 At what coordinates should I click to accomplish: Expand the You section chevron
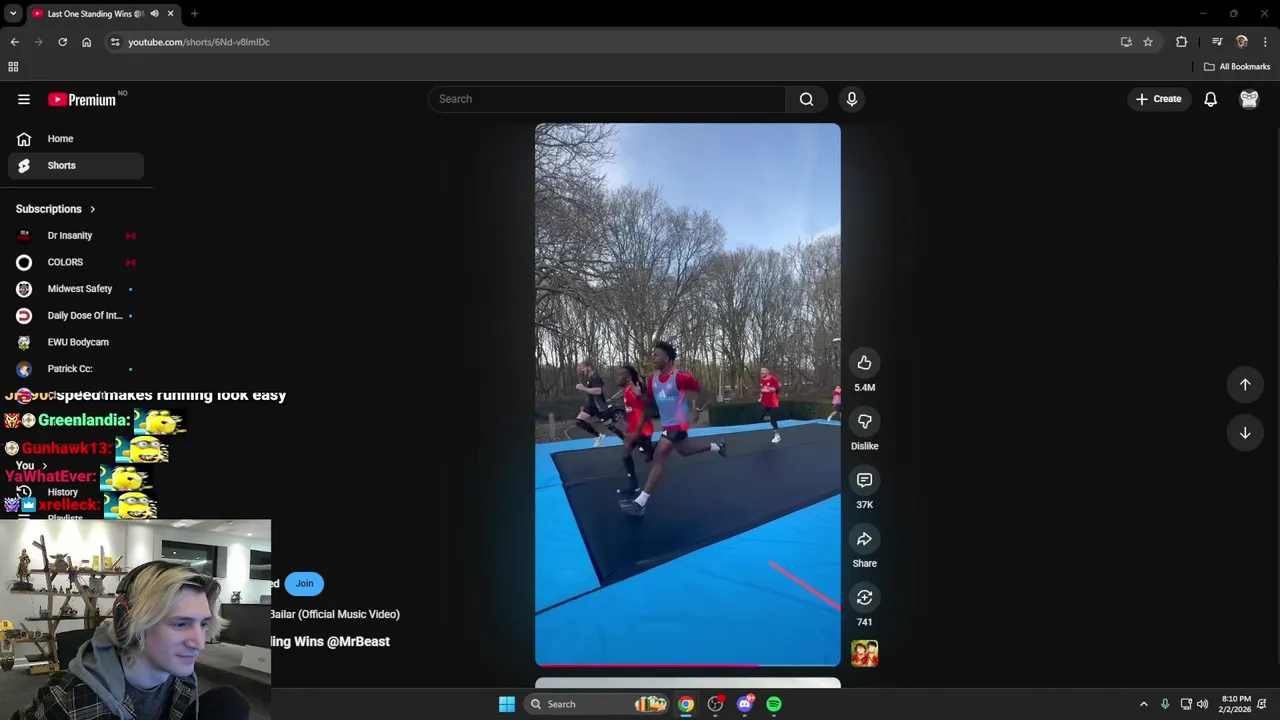click(44, 466)
